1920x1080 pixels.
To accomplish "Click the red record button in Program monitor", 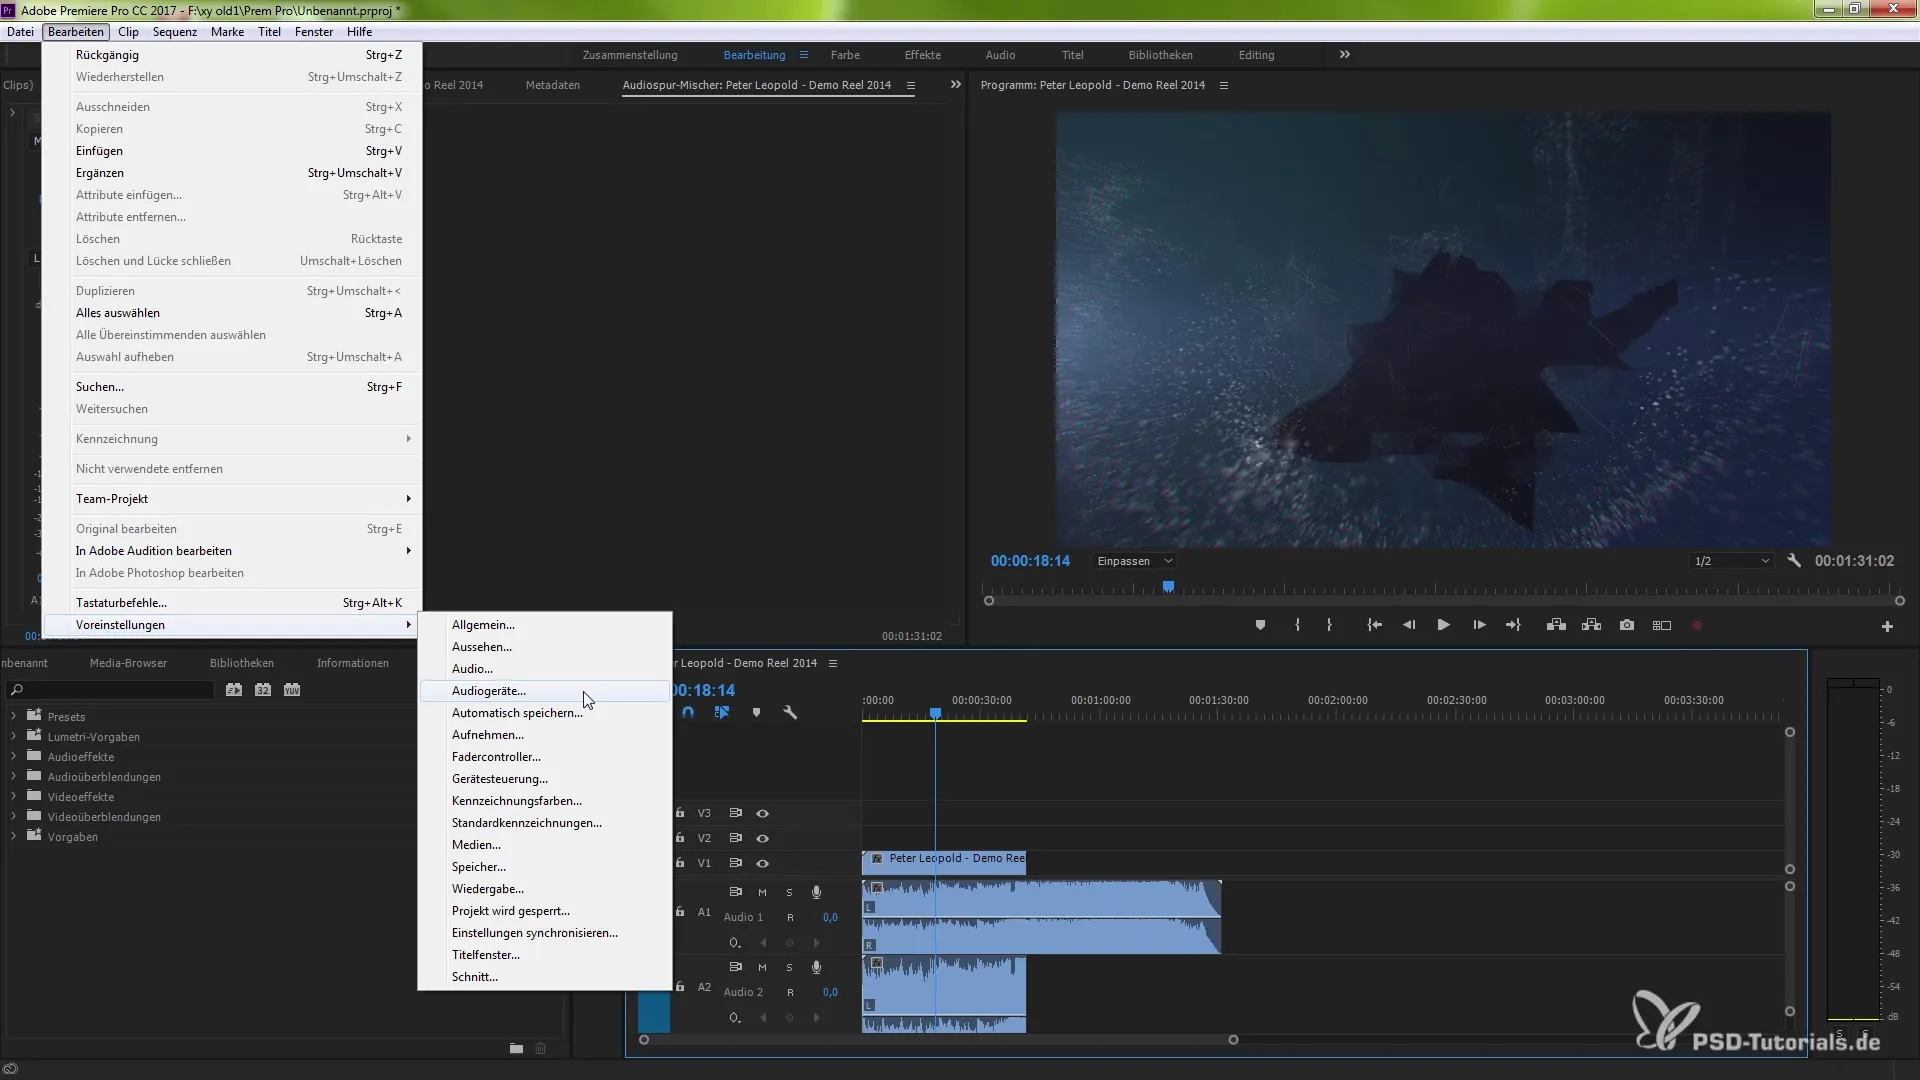I will tap(1697, 626).
